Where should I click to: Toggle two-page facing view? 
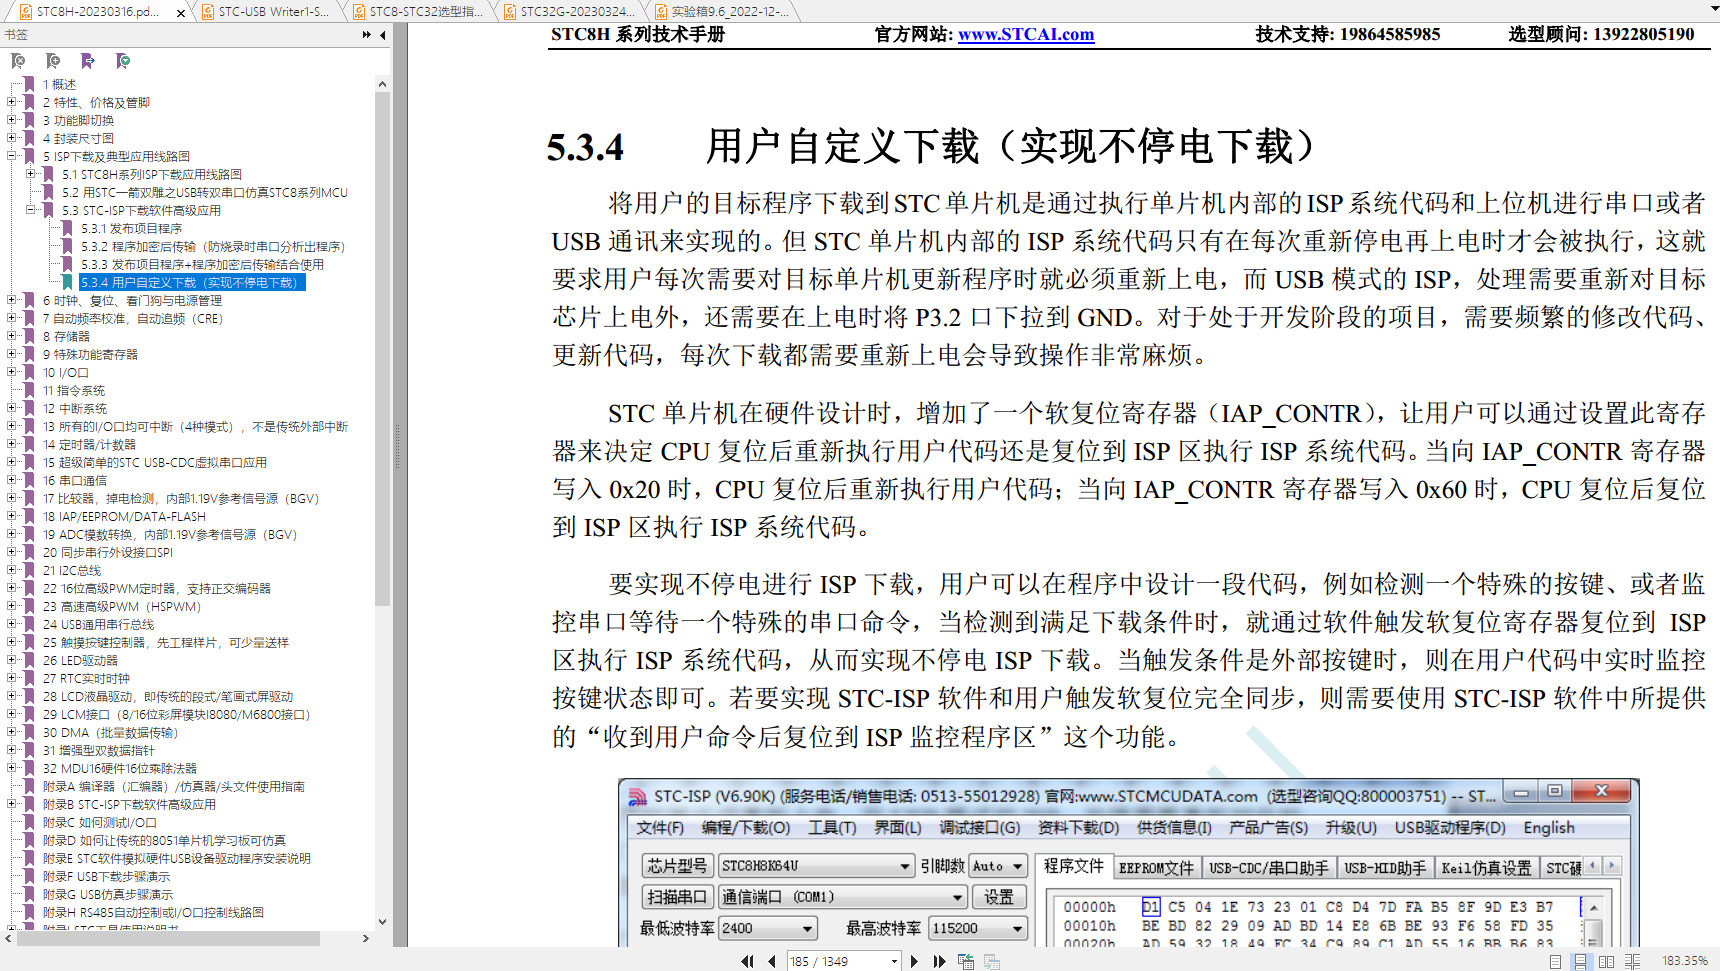1606,961
